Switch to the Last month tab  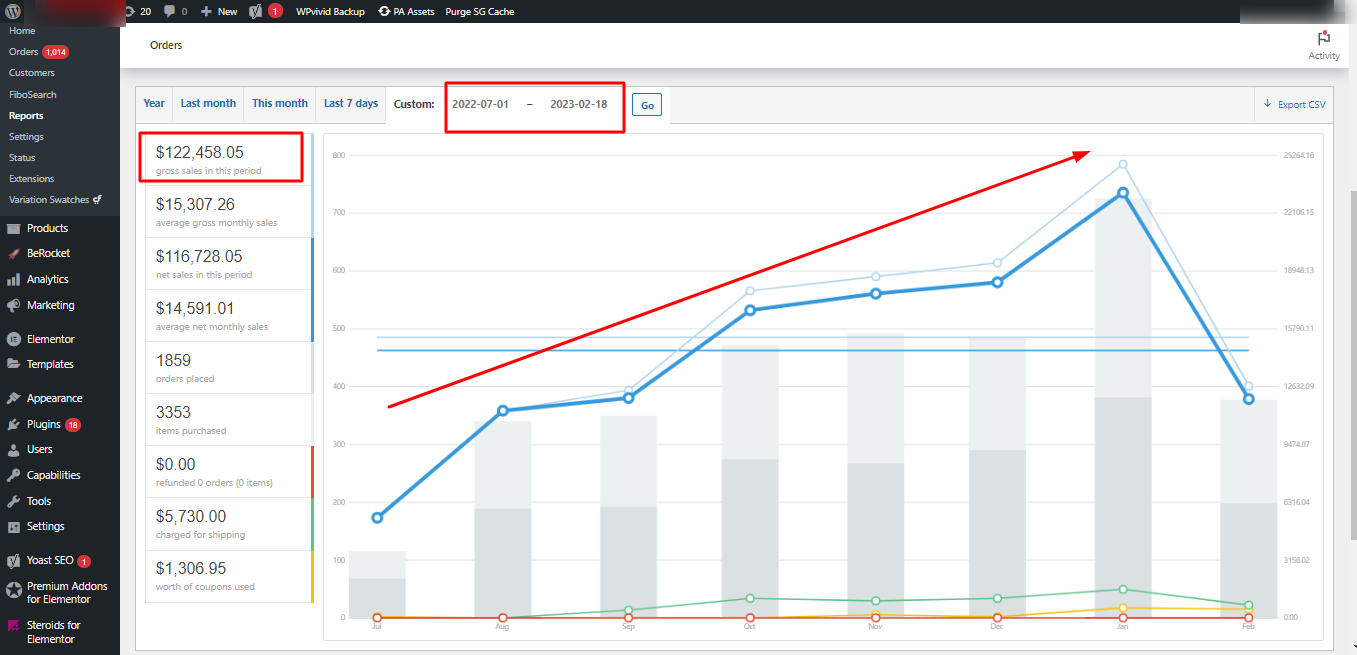(208, 104)
